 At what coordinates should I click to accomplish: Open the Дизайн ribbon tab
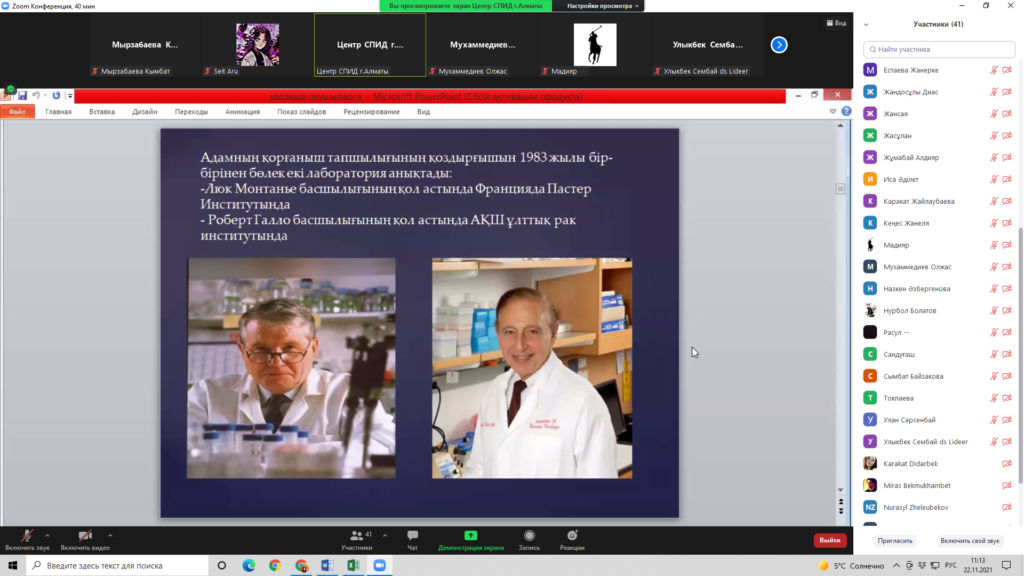[x=145, y=112]
